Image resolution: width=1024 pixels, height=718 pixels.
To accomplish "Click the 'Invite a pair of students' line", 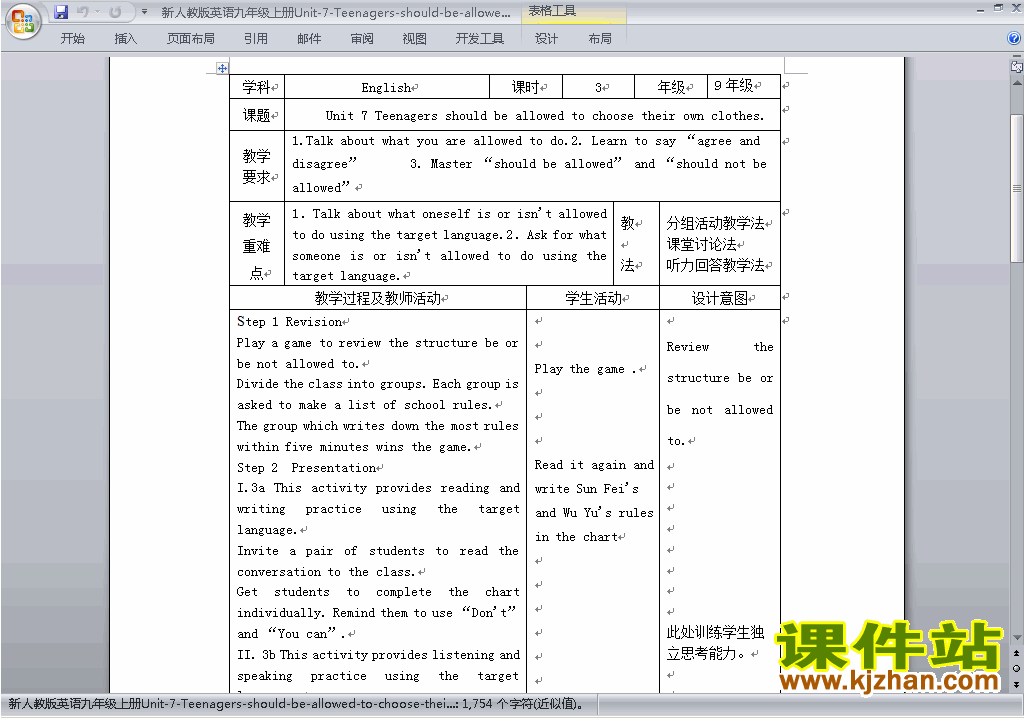I will (x=377, y=551).
